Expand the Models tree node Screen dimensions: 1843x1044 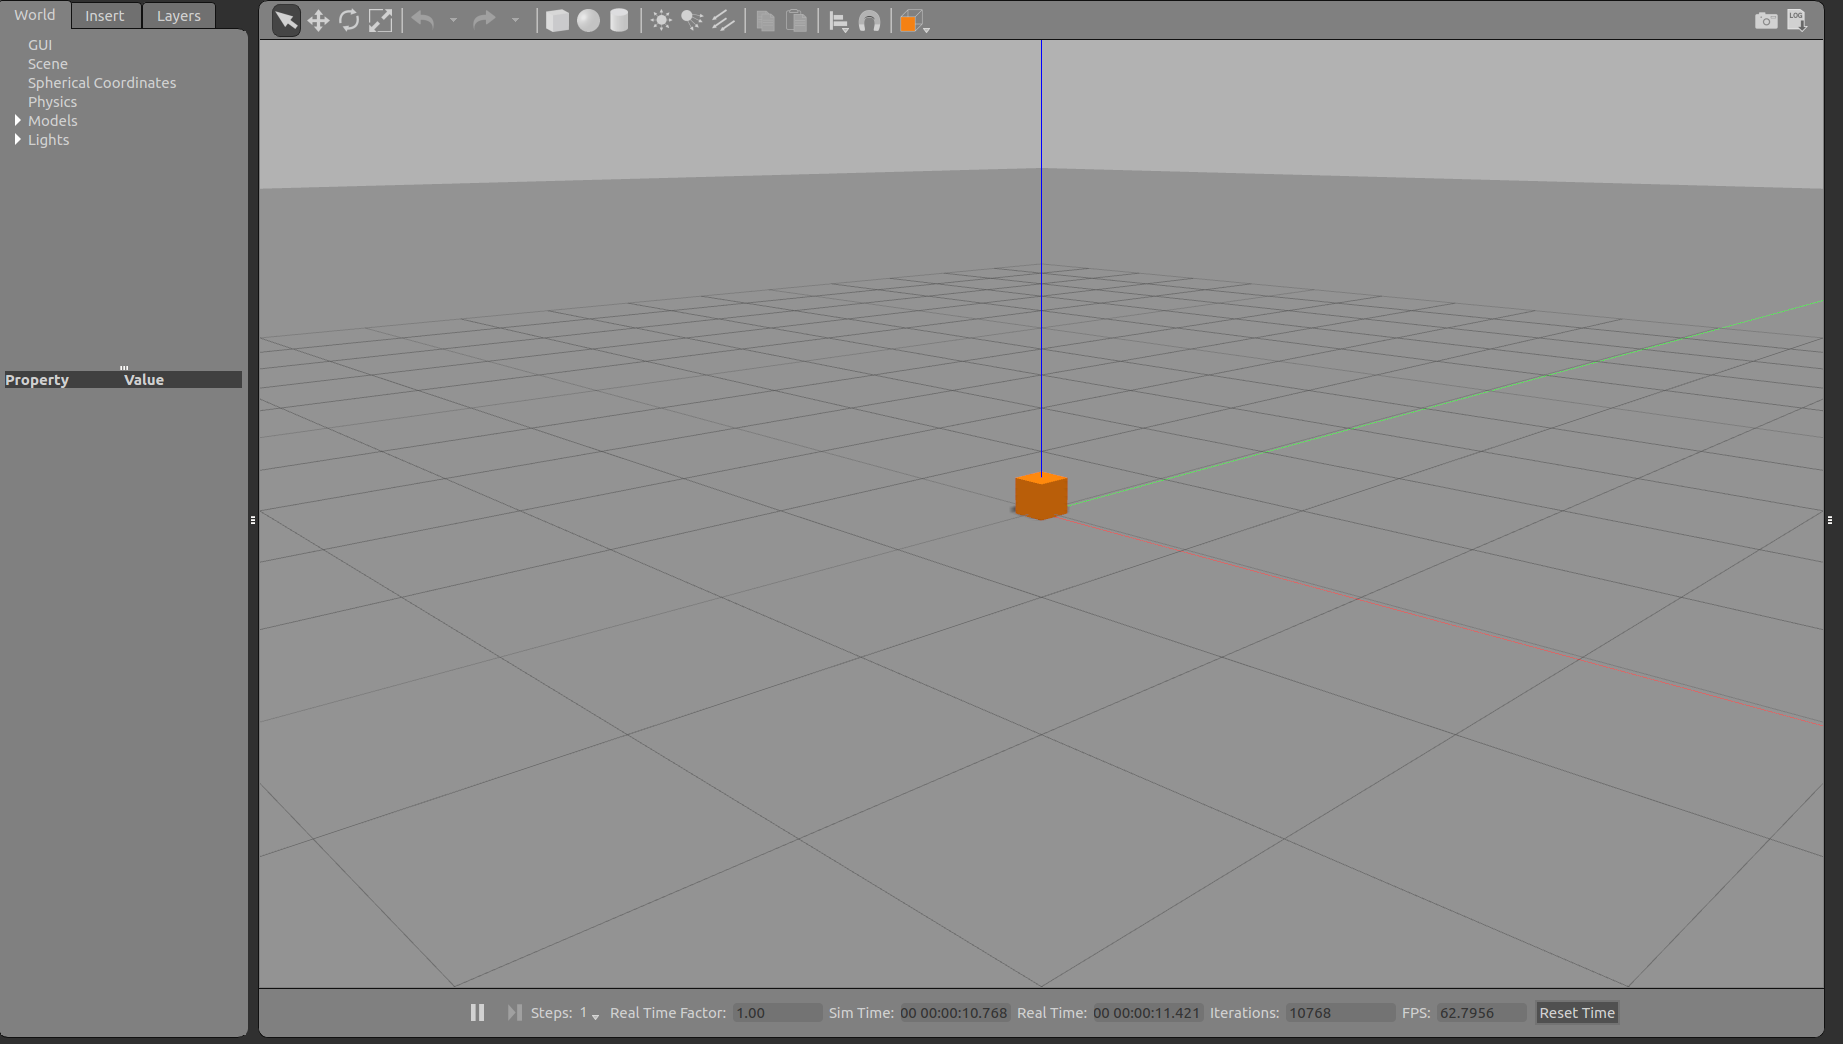pos(18,121)
